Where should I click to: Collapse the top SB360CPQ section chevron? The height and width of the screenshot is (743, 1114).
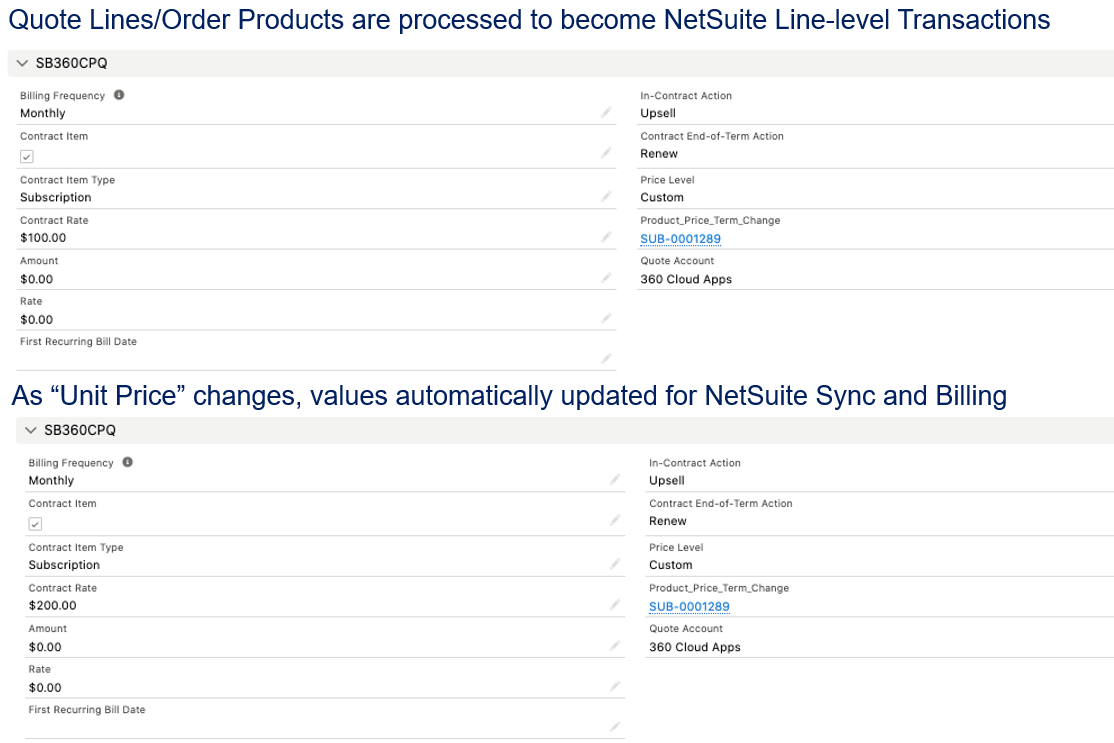coord(23,63)
